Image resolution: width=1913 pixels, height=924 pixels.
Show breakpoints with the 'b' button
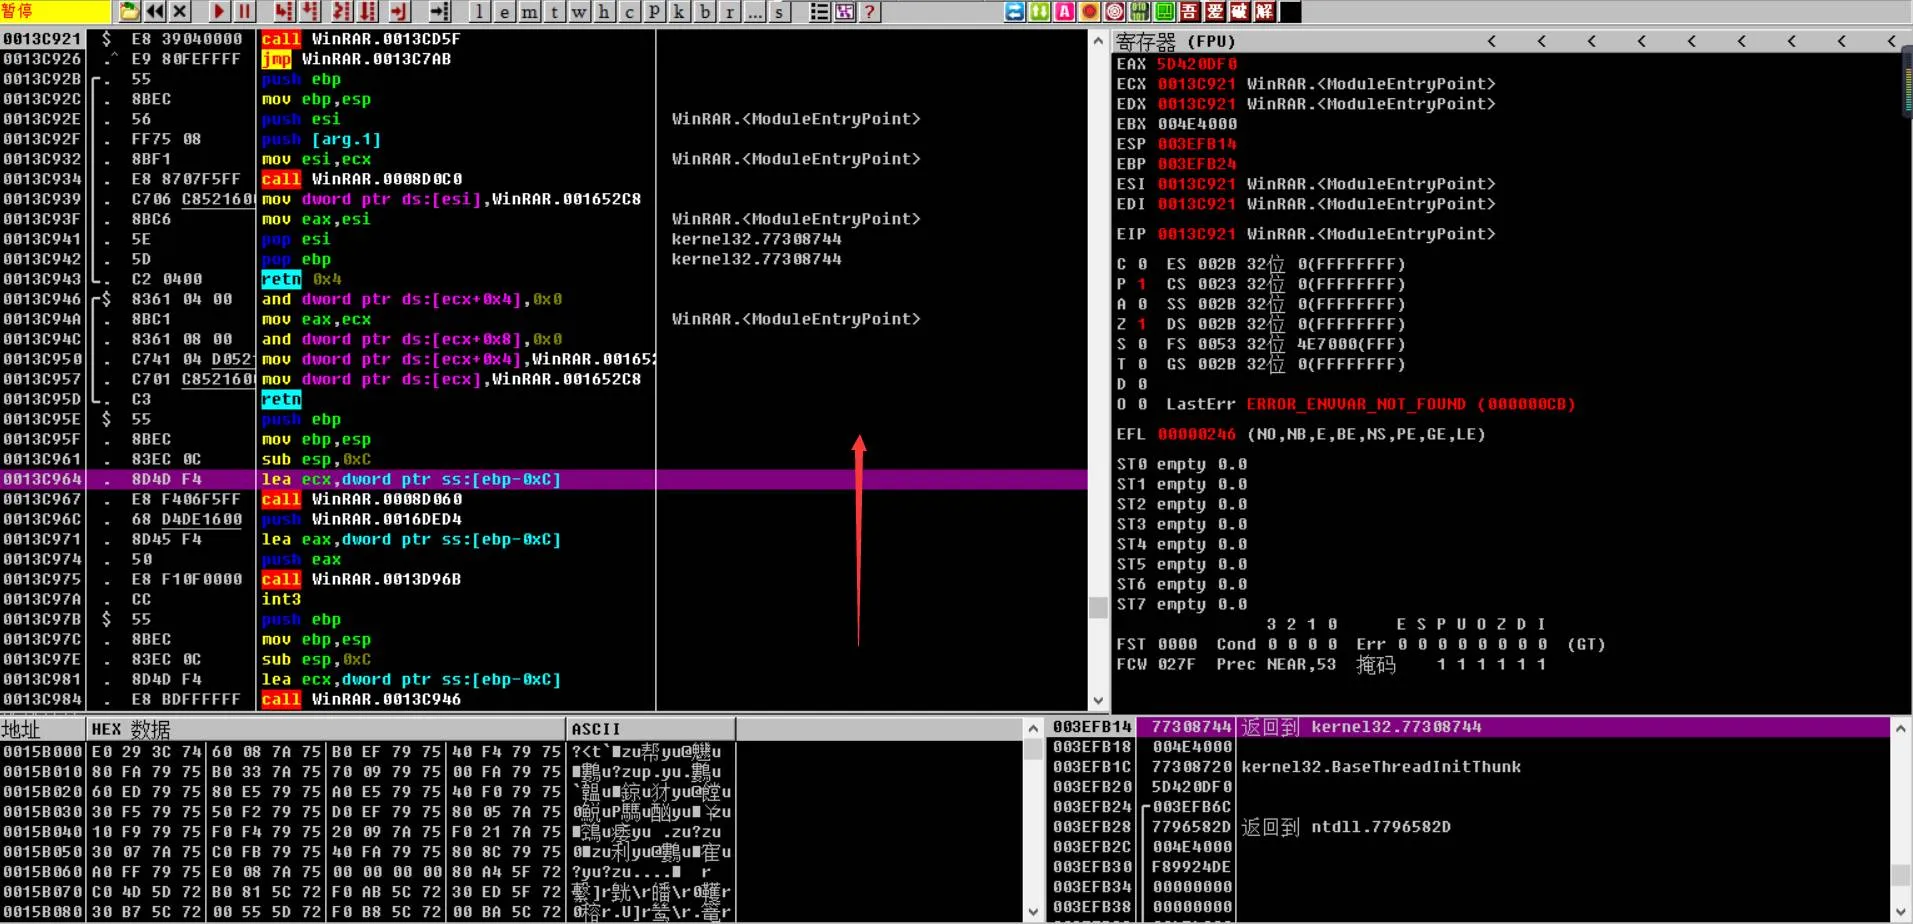click(x=705, y=12)
